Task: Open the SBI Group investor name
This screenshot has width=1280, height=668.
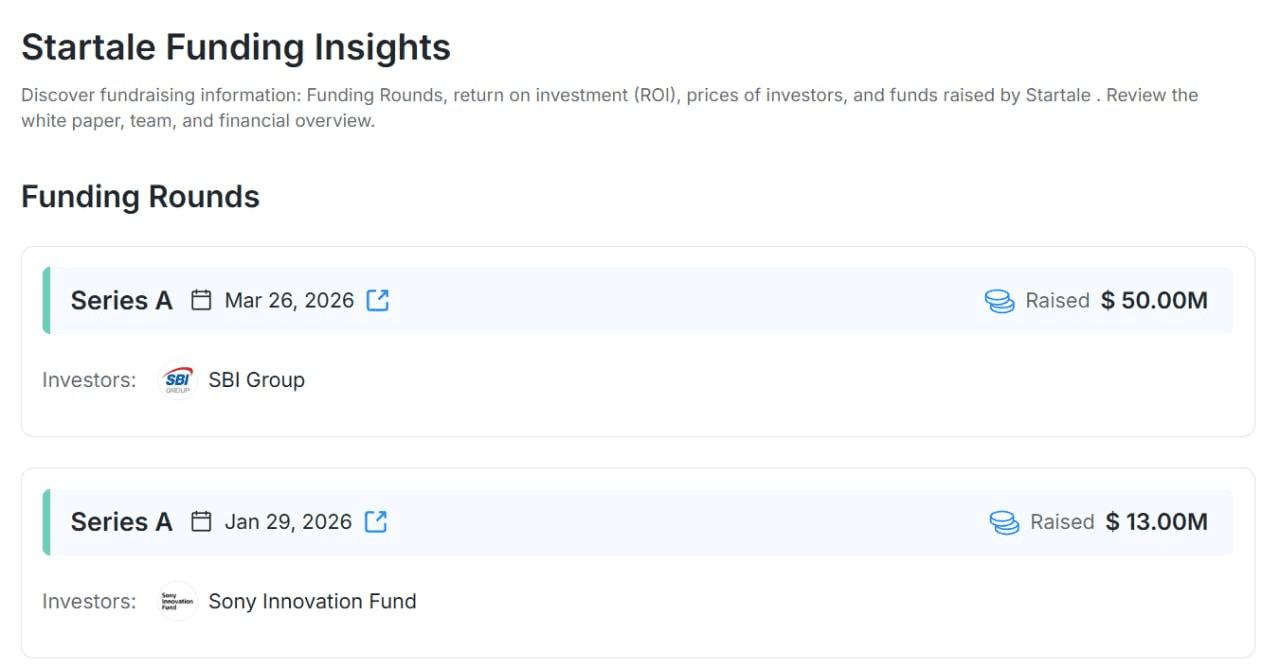Action: [x=256, y=380]
